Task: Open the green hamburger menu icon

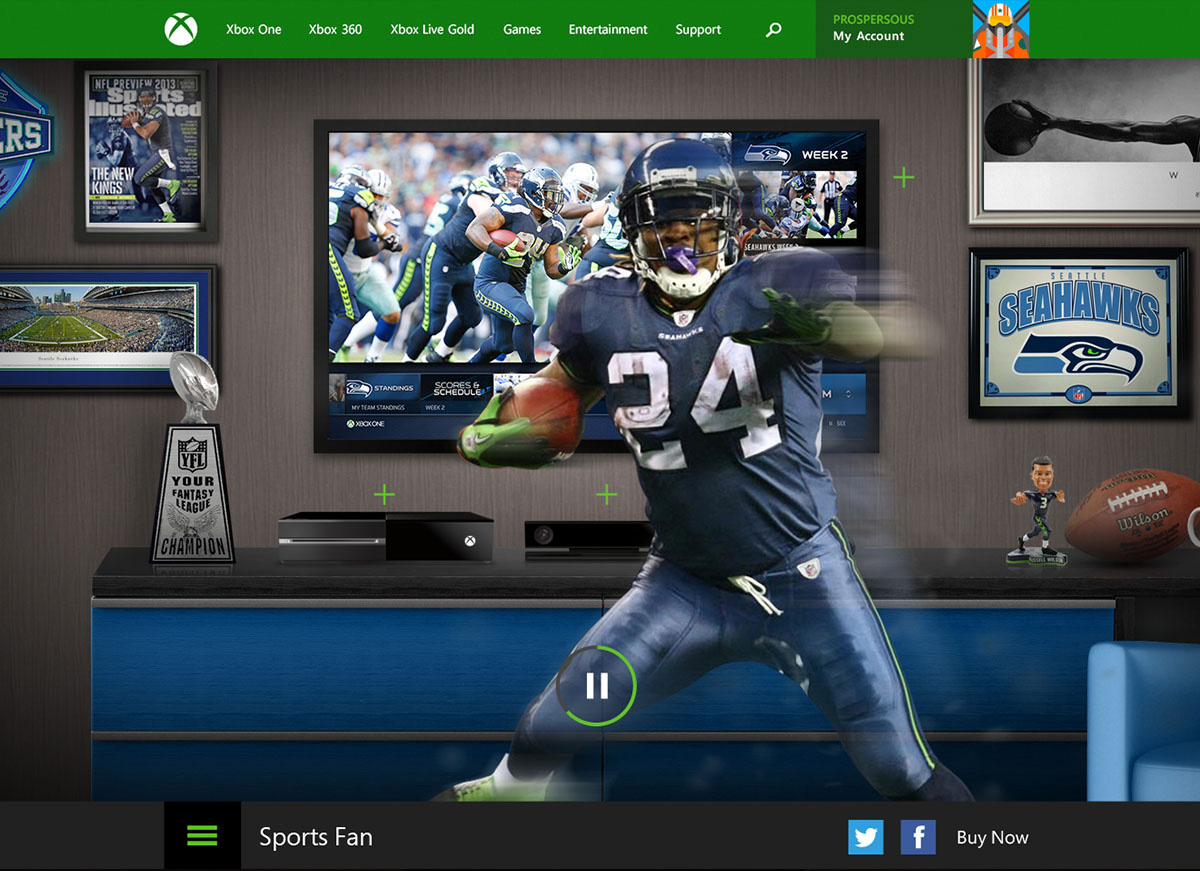Action: (x=202, y=836)
